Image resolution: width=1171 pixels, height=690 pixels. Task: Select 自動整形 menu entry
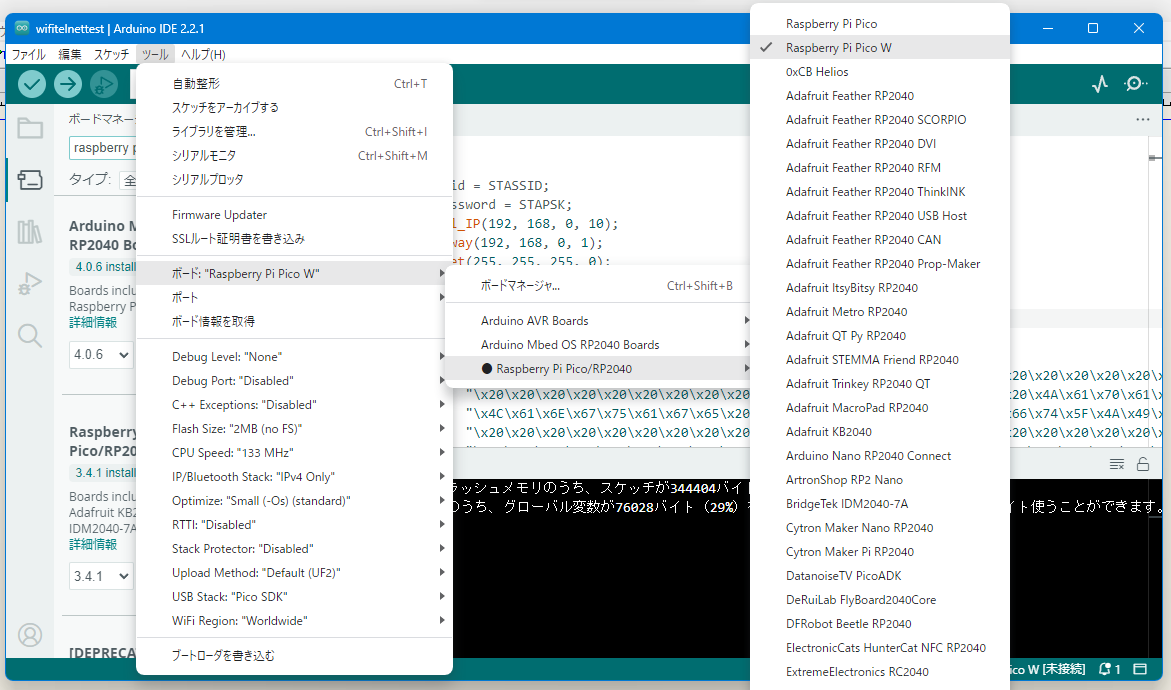[x=294, y=84]
